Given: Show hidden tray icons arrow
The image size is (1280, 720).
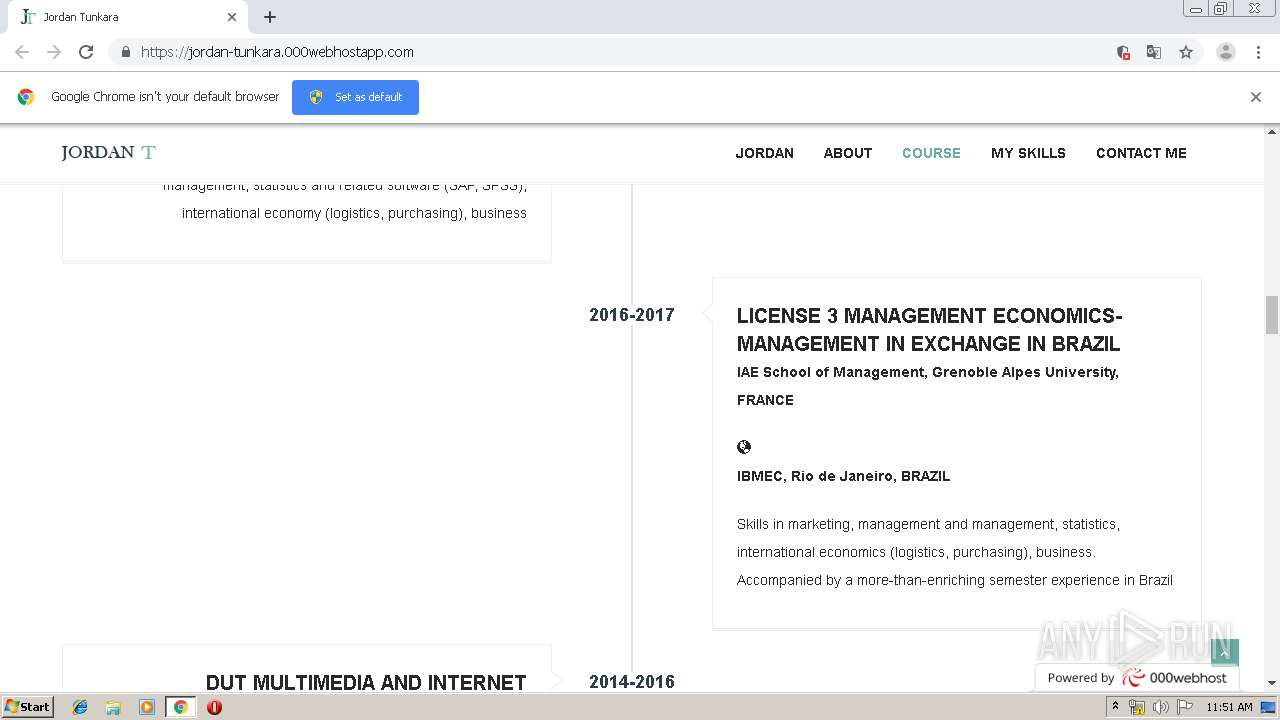Looking at the screenshot, I should pos(1115,707).
